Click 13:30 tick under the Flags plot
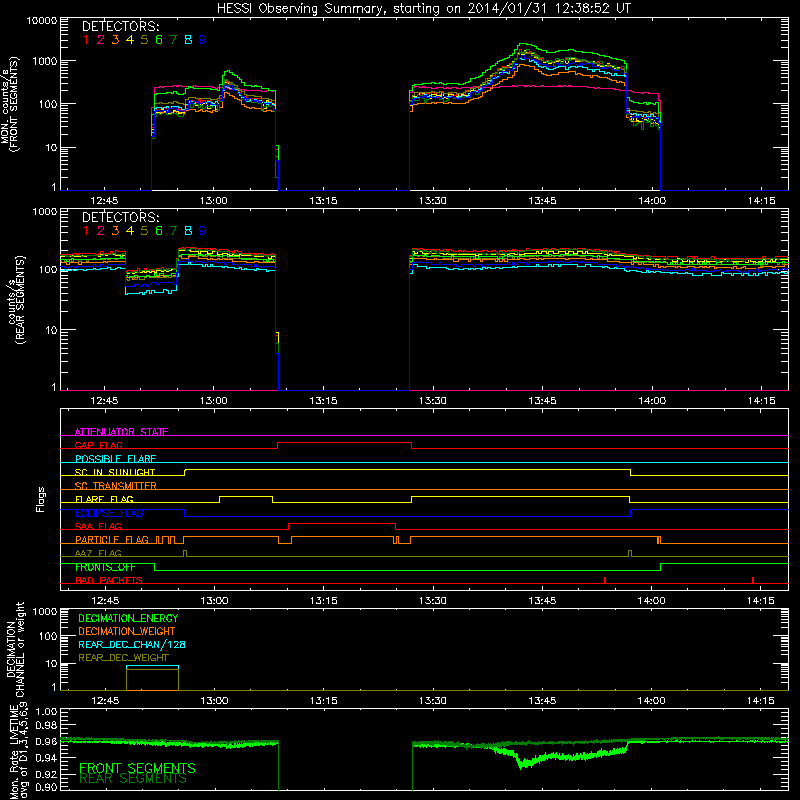Image resolution: width=800 pixels, height=800 pixels. 433,601
